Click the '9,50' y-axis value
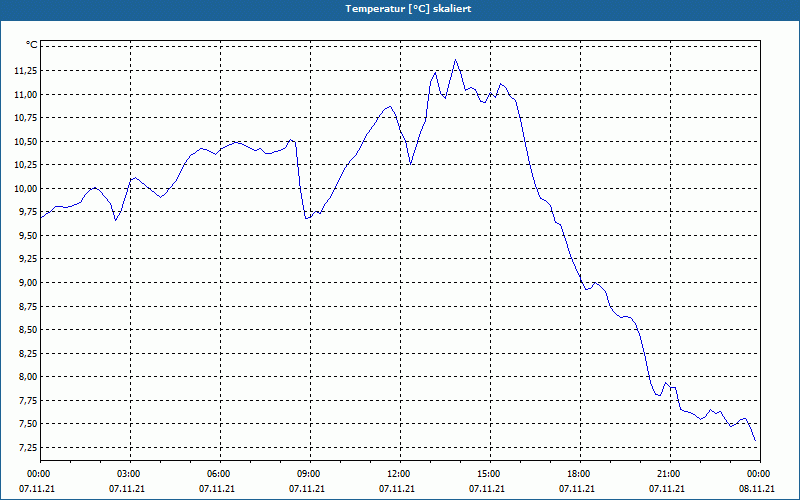Image resolution: width=800 pixels, height=500 pixels. [x=28, y=236]
